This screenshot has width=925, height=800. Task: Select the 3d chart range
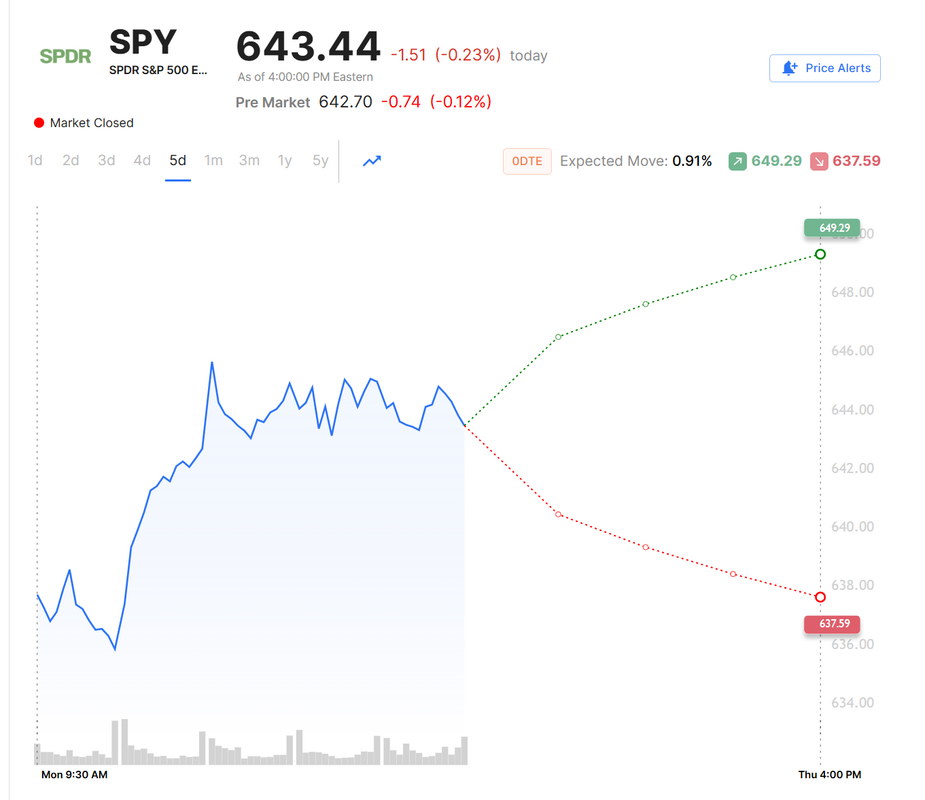[106, 160]
